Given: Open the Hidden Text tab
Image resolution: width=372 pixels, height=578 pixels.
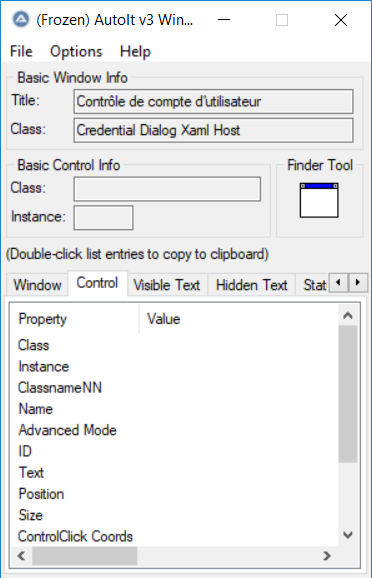Looking at the screenshot, I should click(252, 285).
